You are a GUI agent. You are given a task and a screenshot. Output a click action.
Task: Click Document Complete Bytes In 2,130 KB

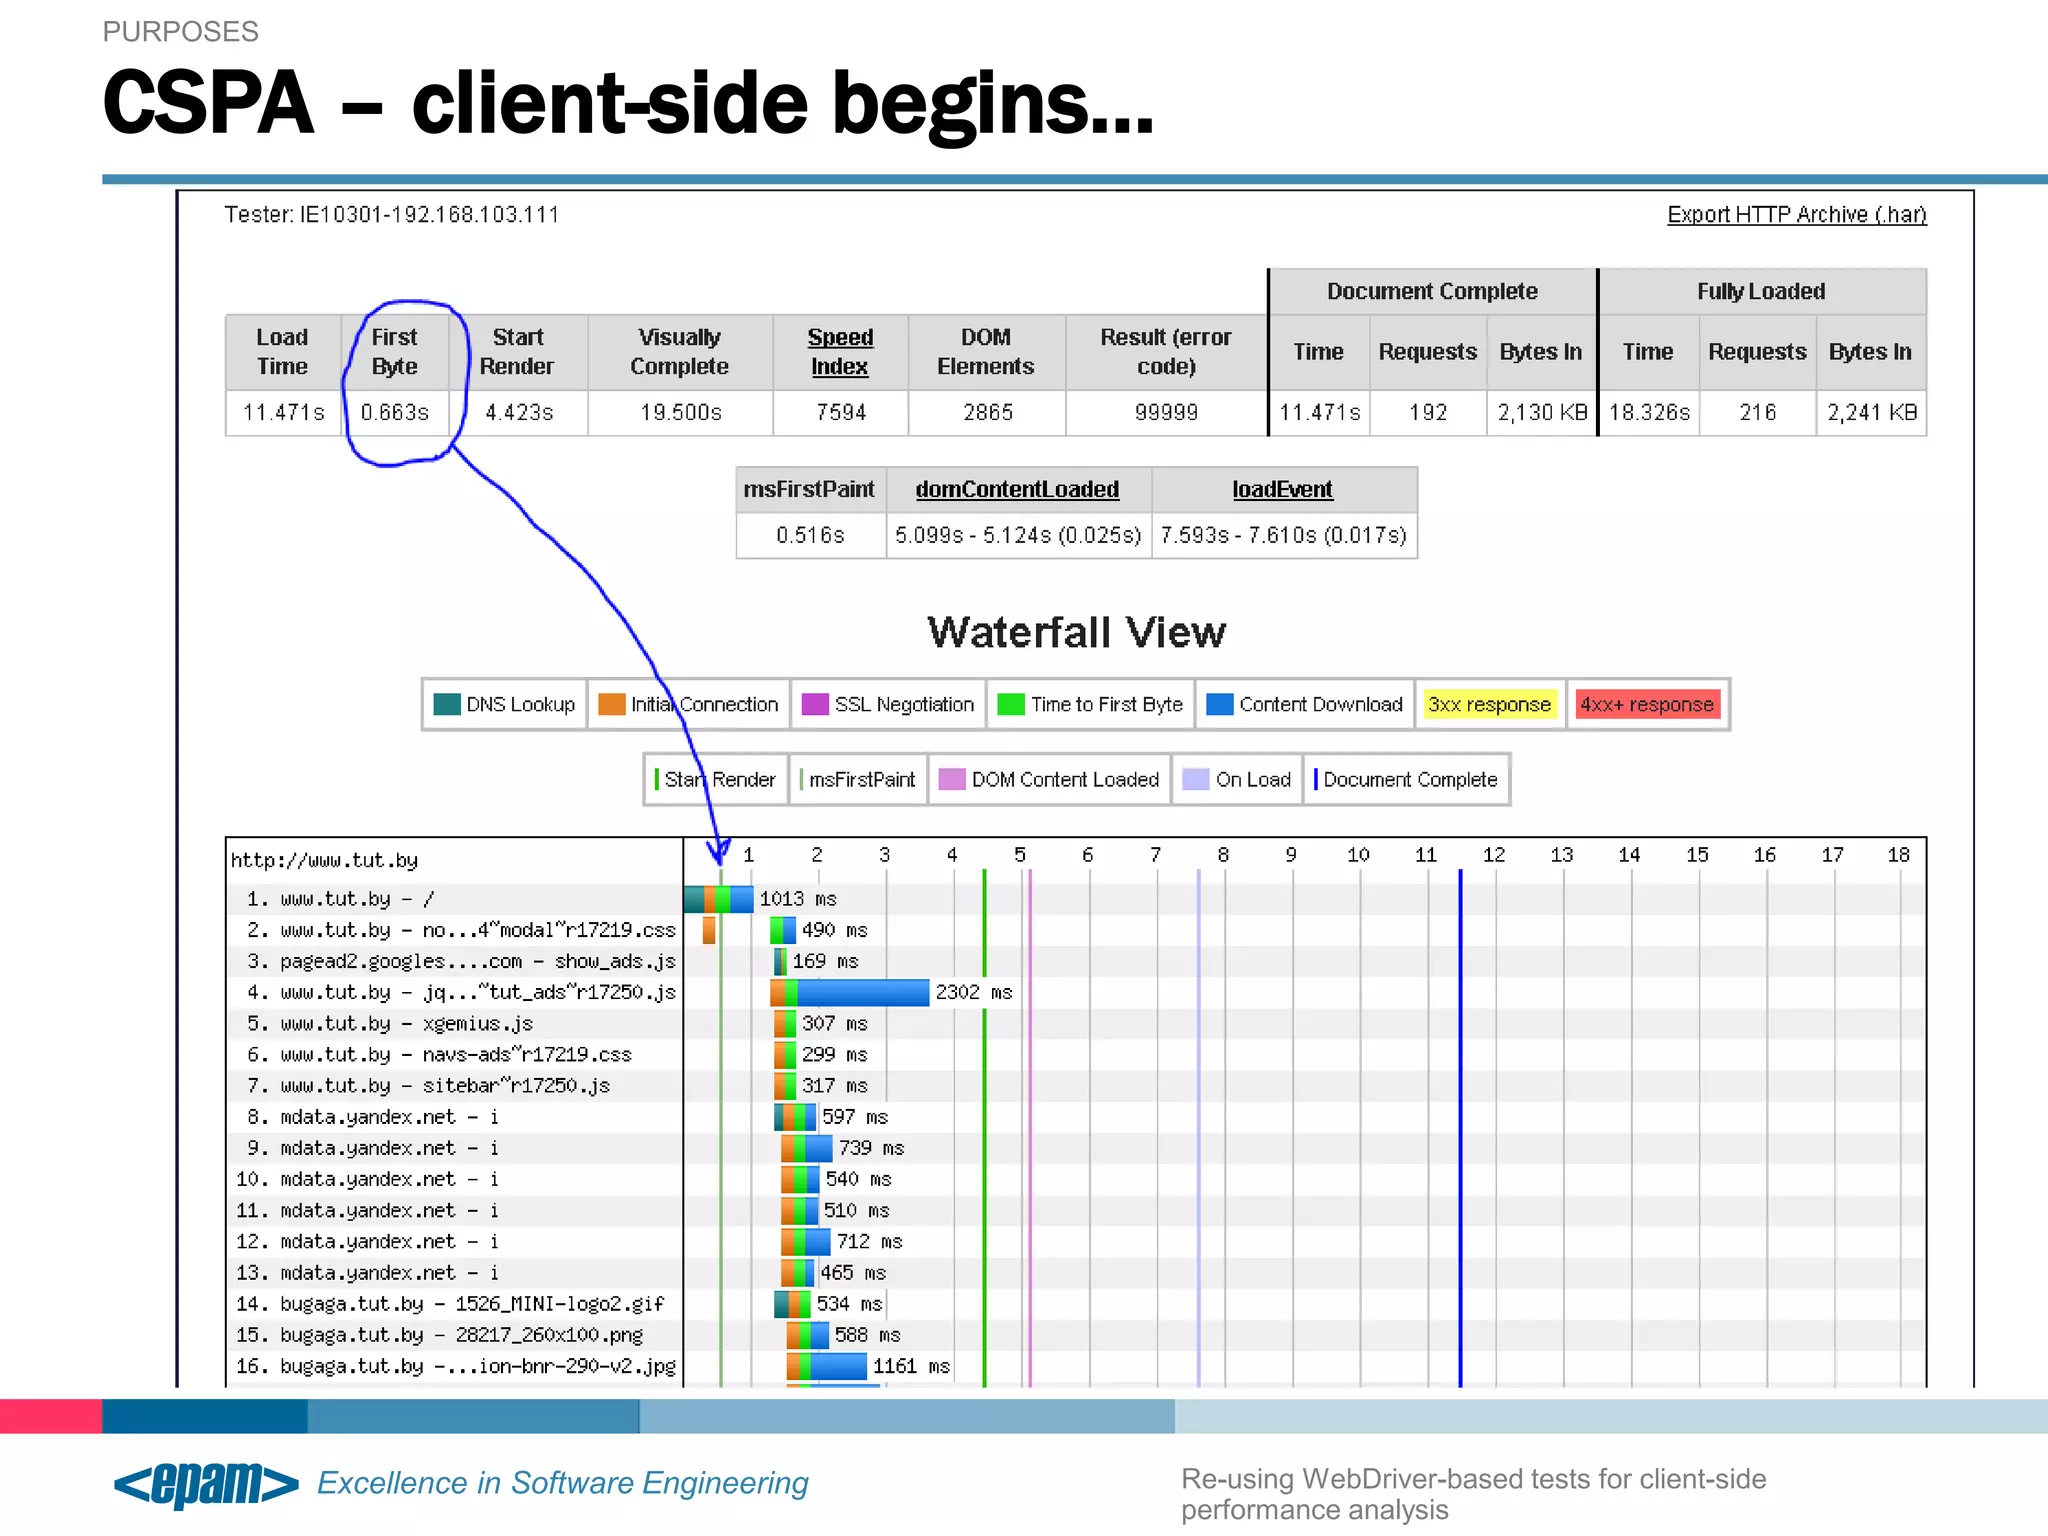1542,412
